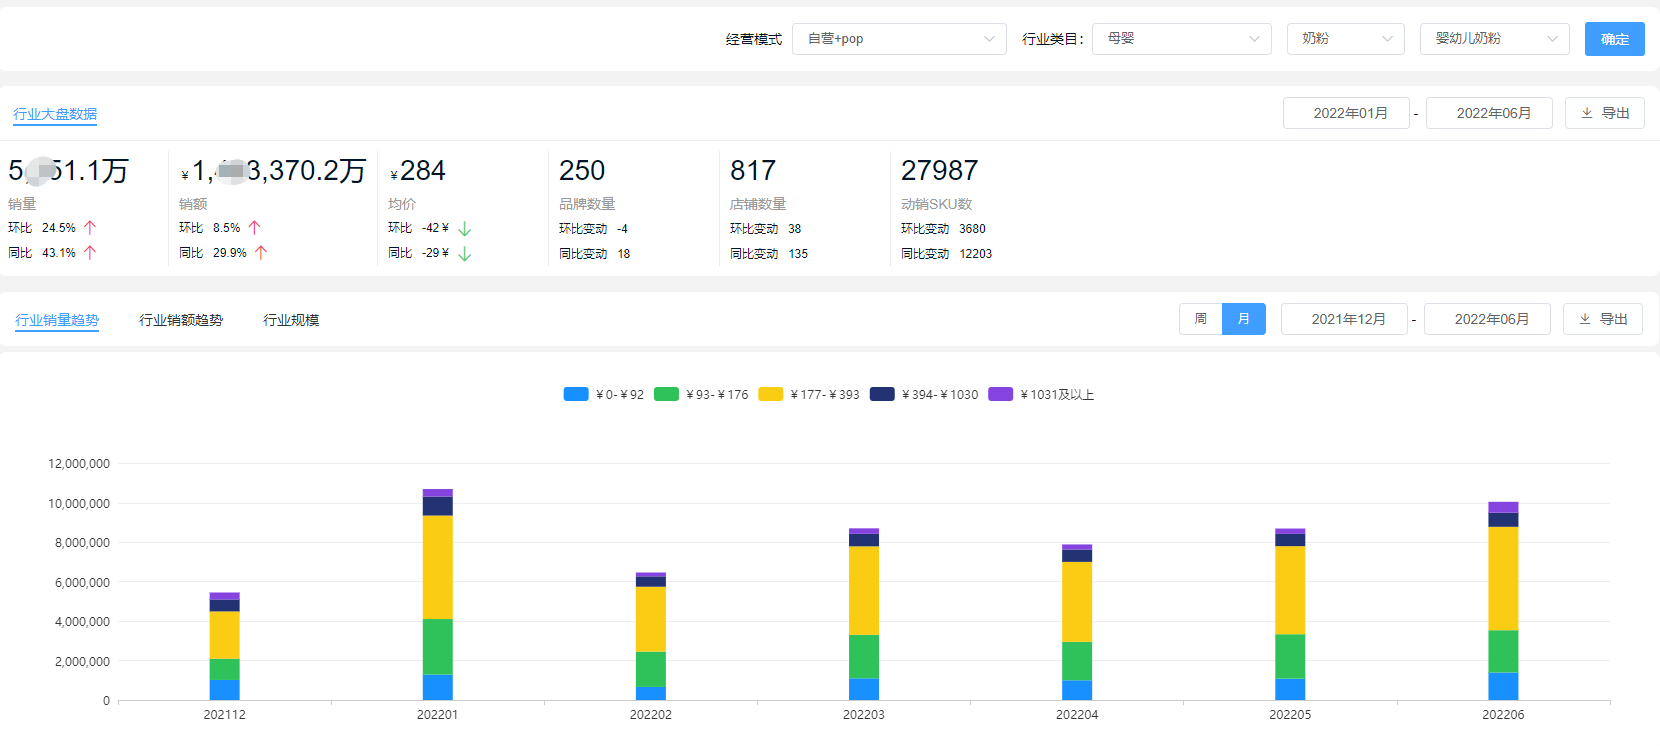The width and height of the screenshot is (1660, 746).
Task: Click the download icon in top 导出 button
Action: tap(1587, 113)
